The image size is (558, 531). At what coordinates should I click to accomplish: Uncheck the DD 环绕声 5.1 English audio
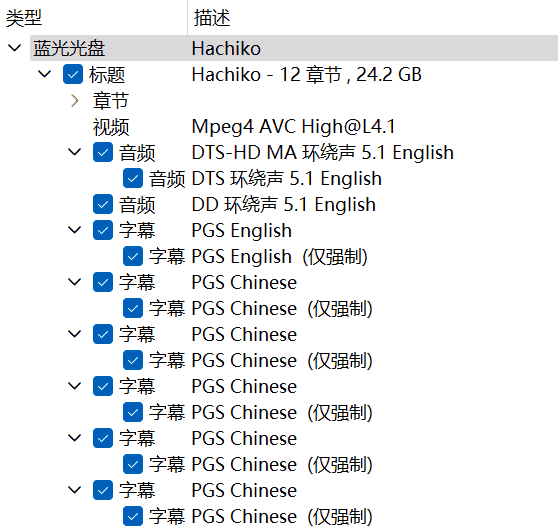[103, 204]
